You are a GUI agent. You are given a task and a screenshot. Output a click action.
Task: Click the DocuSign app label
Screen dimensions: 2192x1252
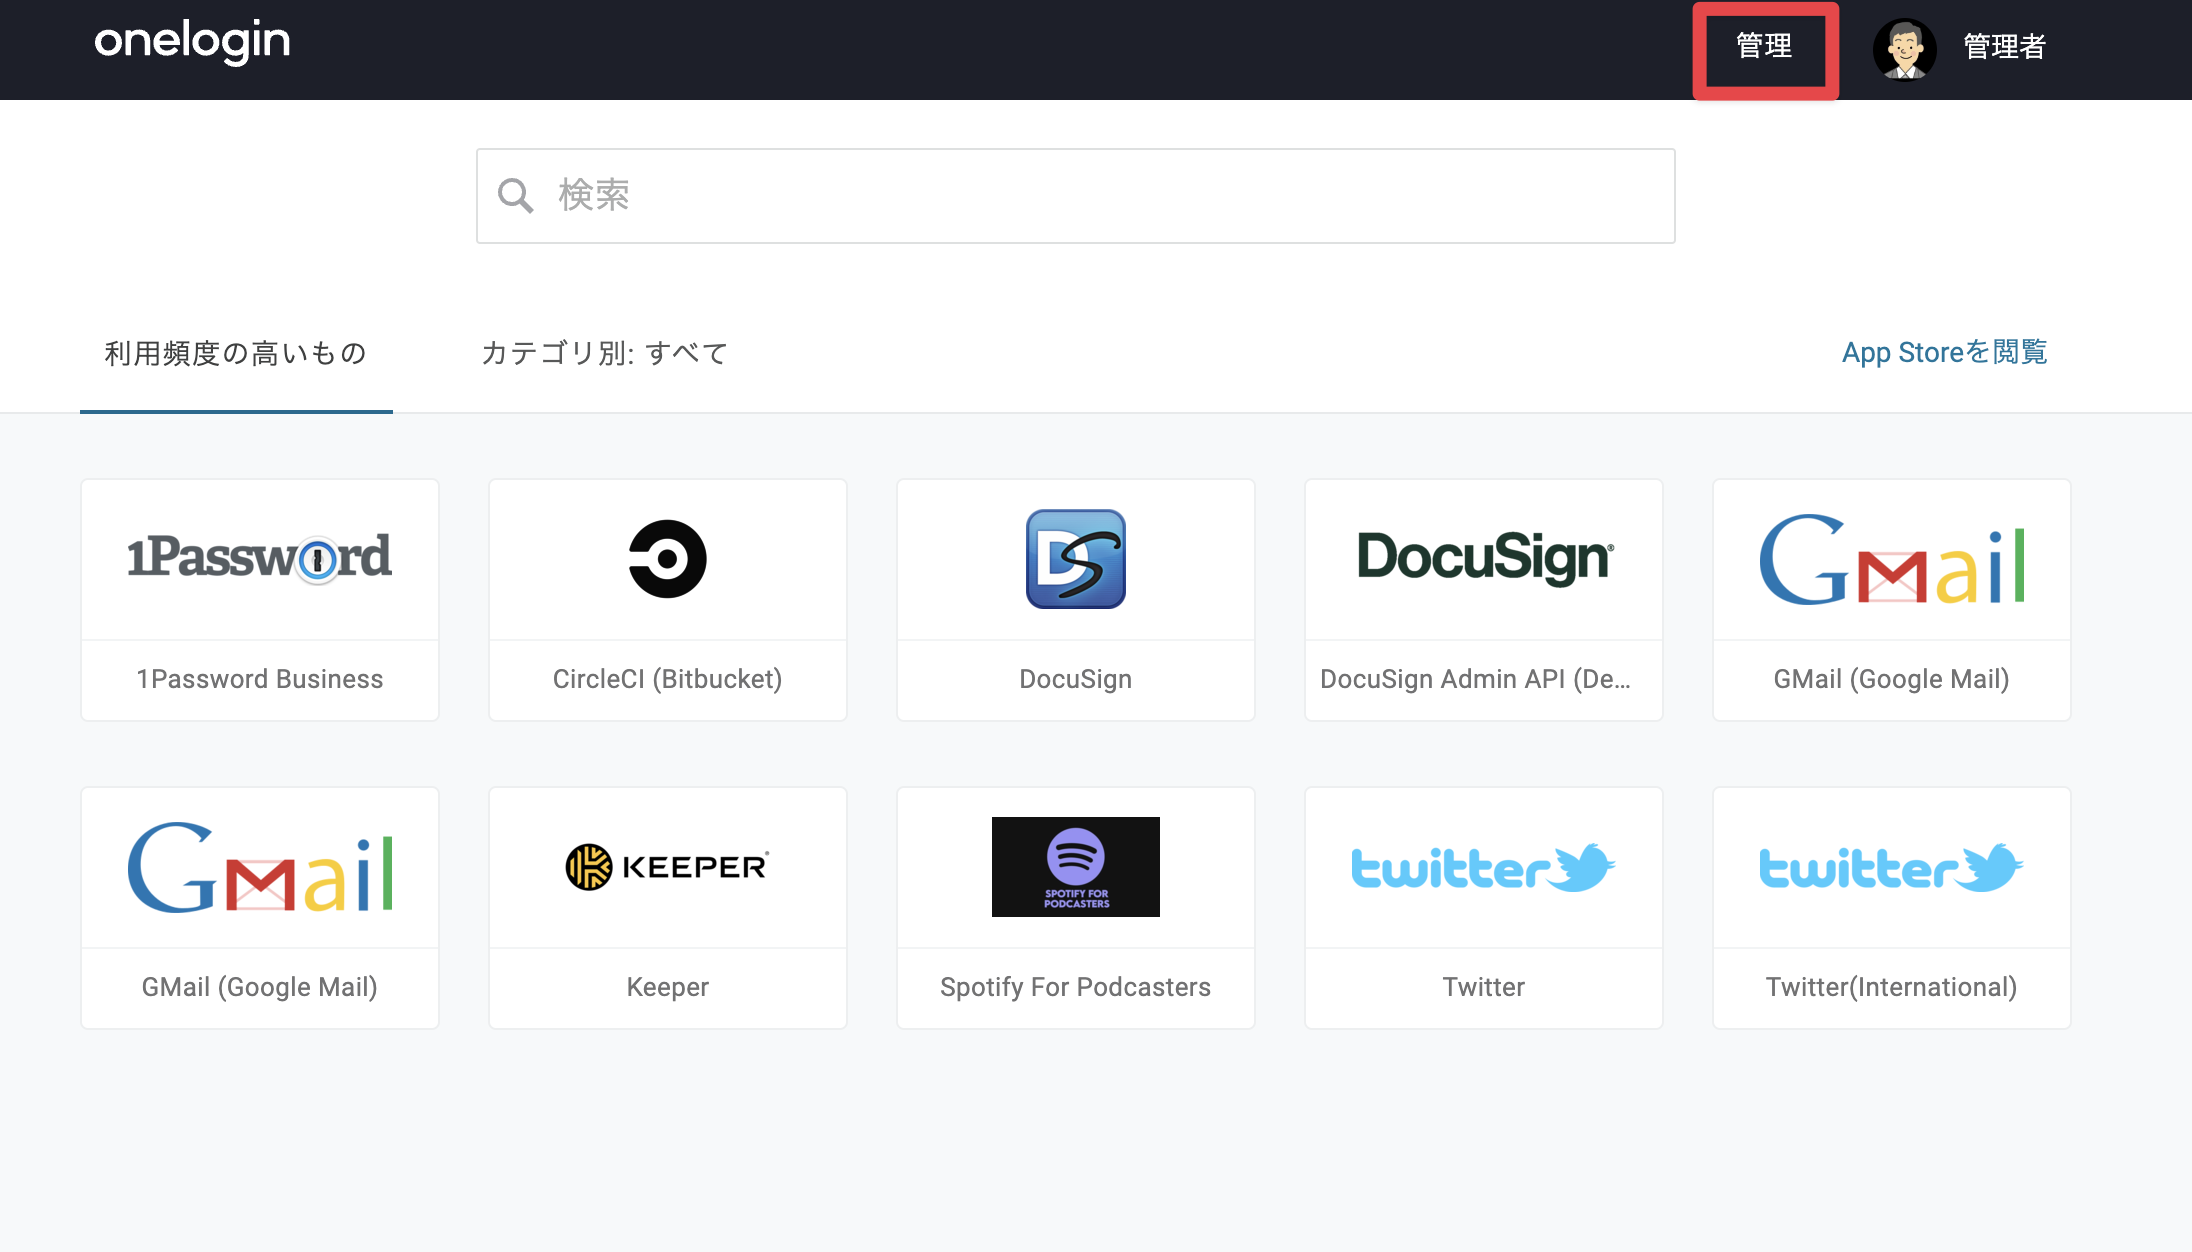(x=1076, y=679)
